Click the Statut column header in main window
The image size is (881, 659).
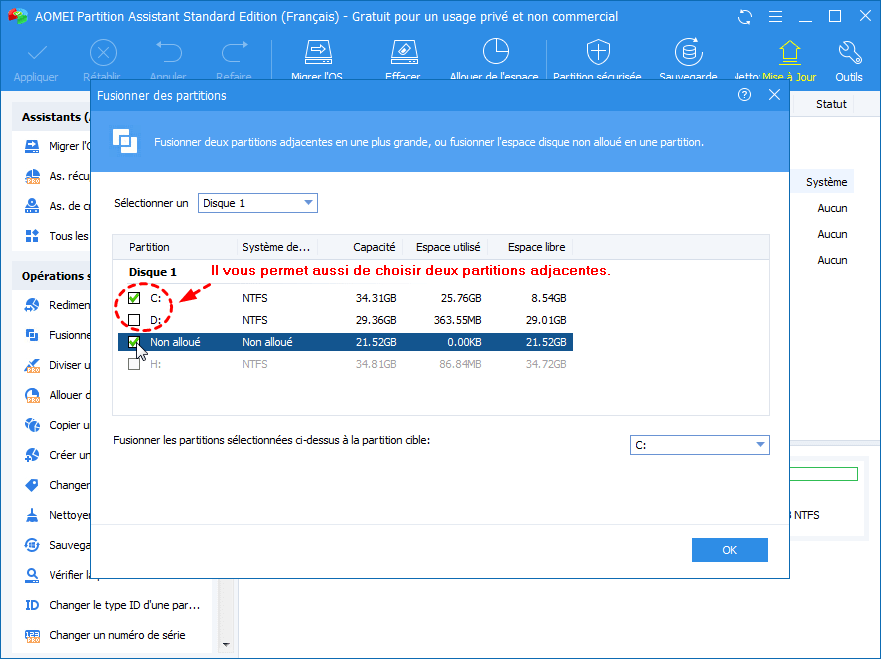pos(831,104)
